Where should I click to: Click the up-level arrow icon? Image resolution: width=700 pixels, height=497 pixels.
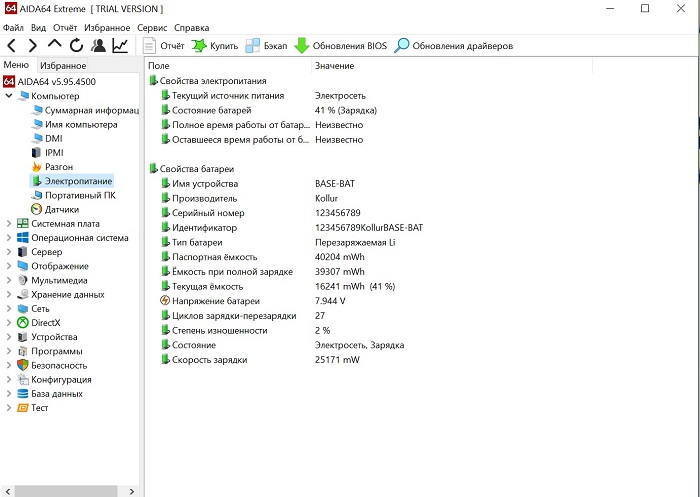54,44
